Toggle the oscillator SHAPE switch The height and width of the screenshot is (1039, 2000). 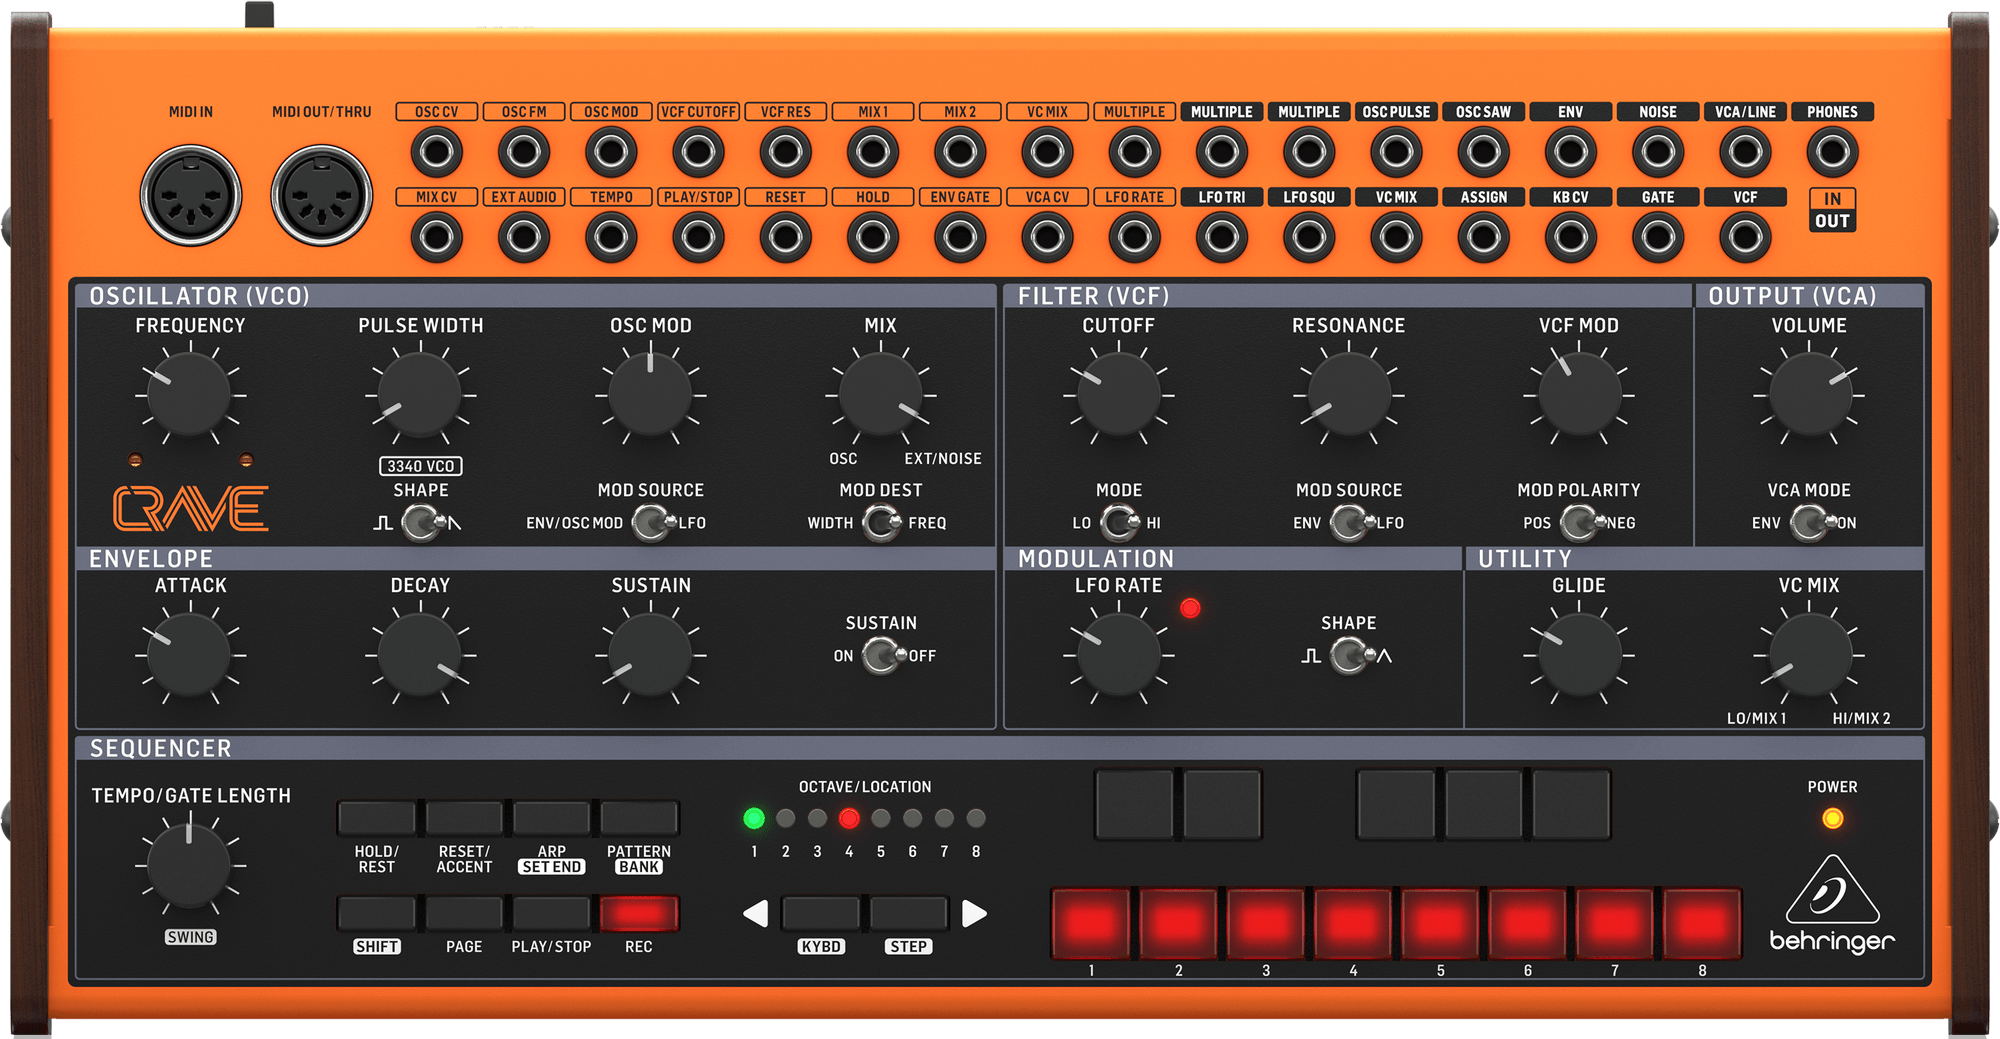click(x=421, y=523)
